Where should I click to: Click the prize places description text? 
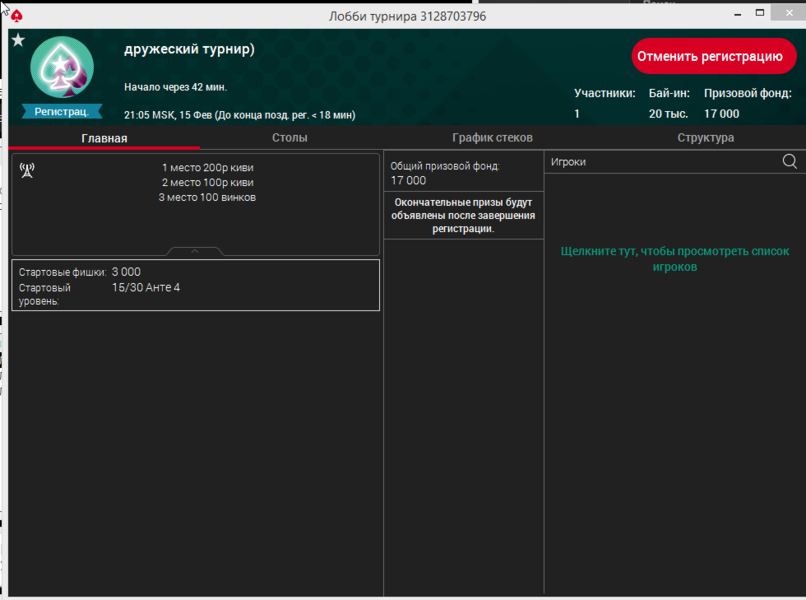click(x=207, y=183)
